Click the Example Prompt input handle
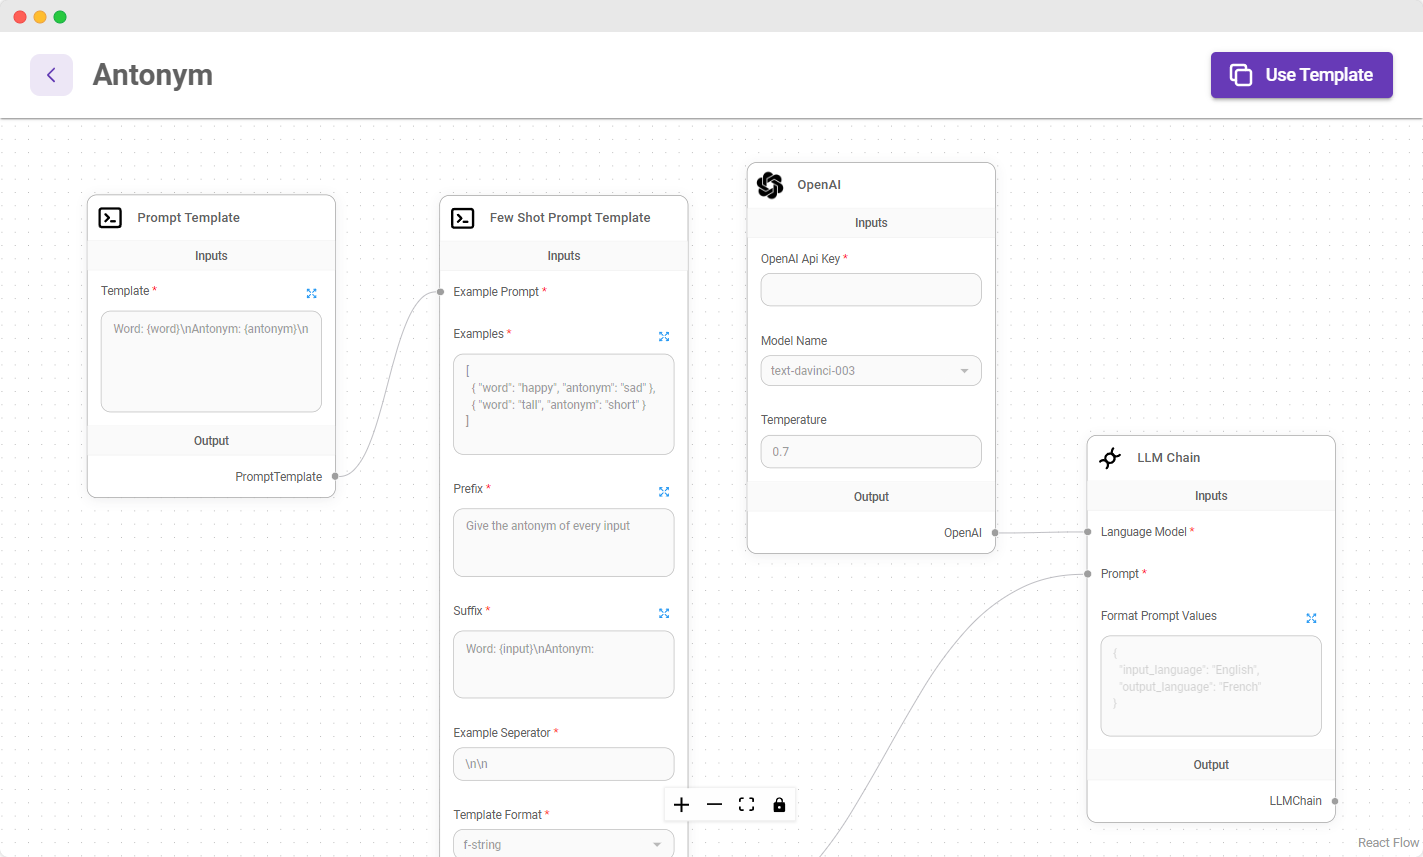The height and width of the screenshot is (857, 1423). pyautogui.click(x=440, y=292)
